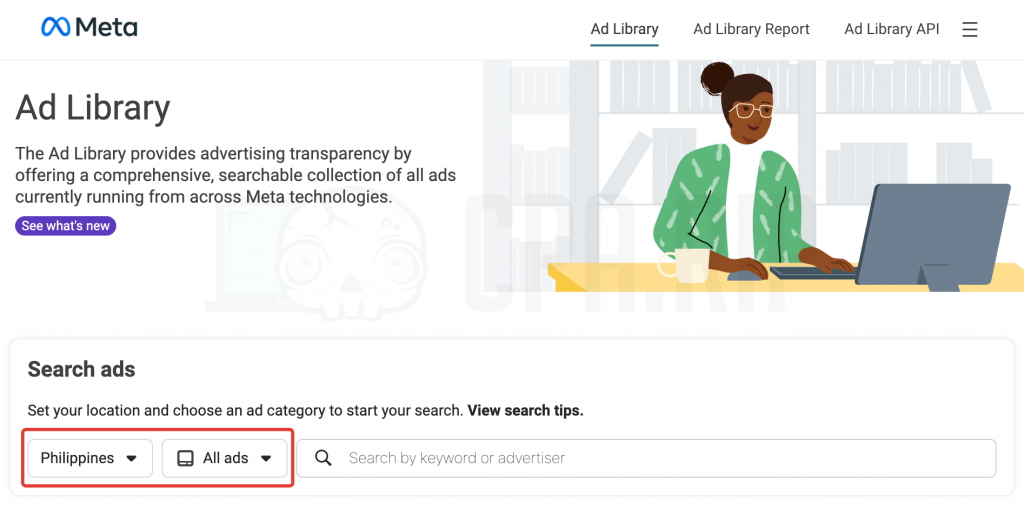Open the Philippines country selector
This screenshot has height=508, width=1024.
(x=90, y=458)
